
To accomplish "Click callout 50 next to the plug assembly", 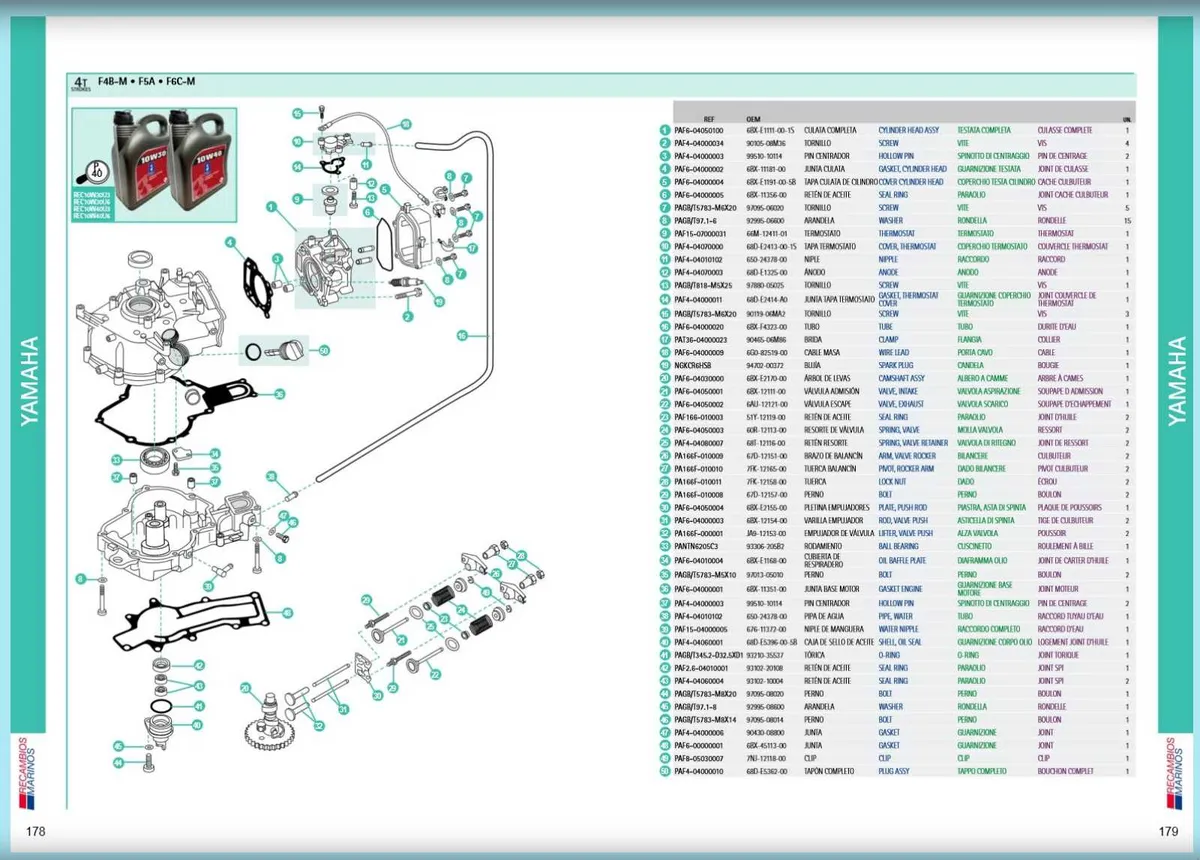I will click(x=324, y=350).
